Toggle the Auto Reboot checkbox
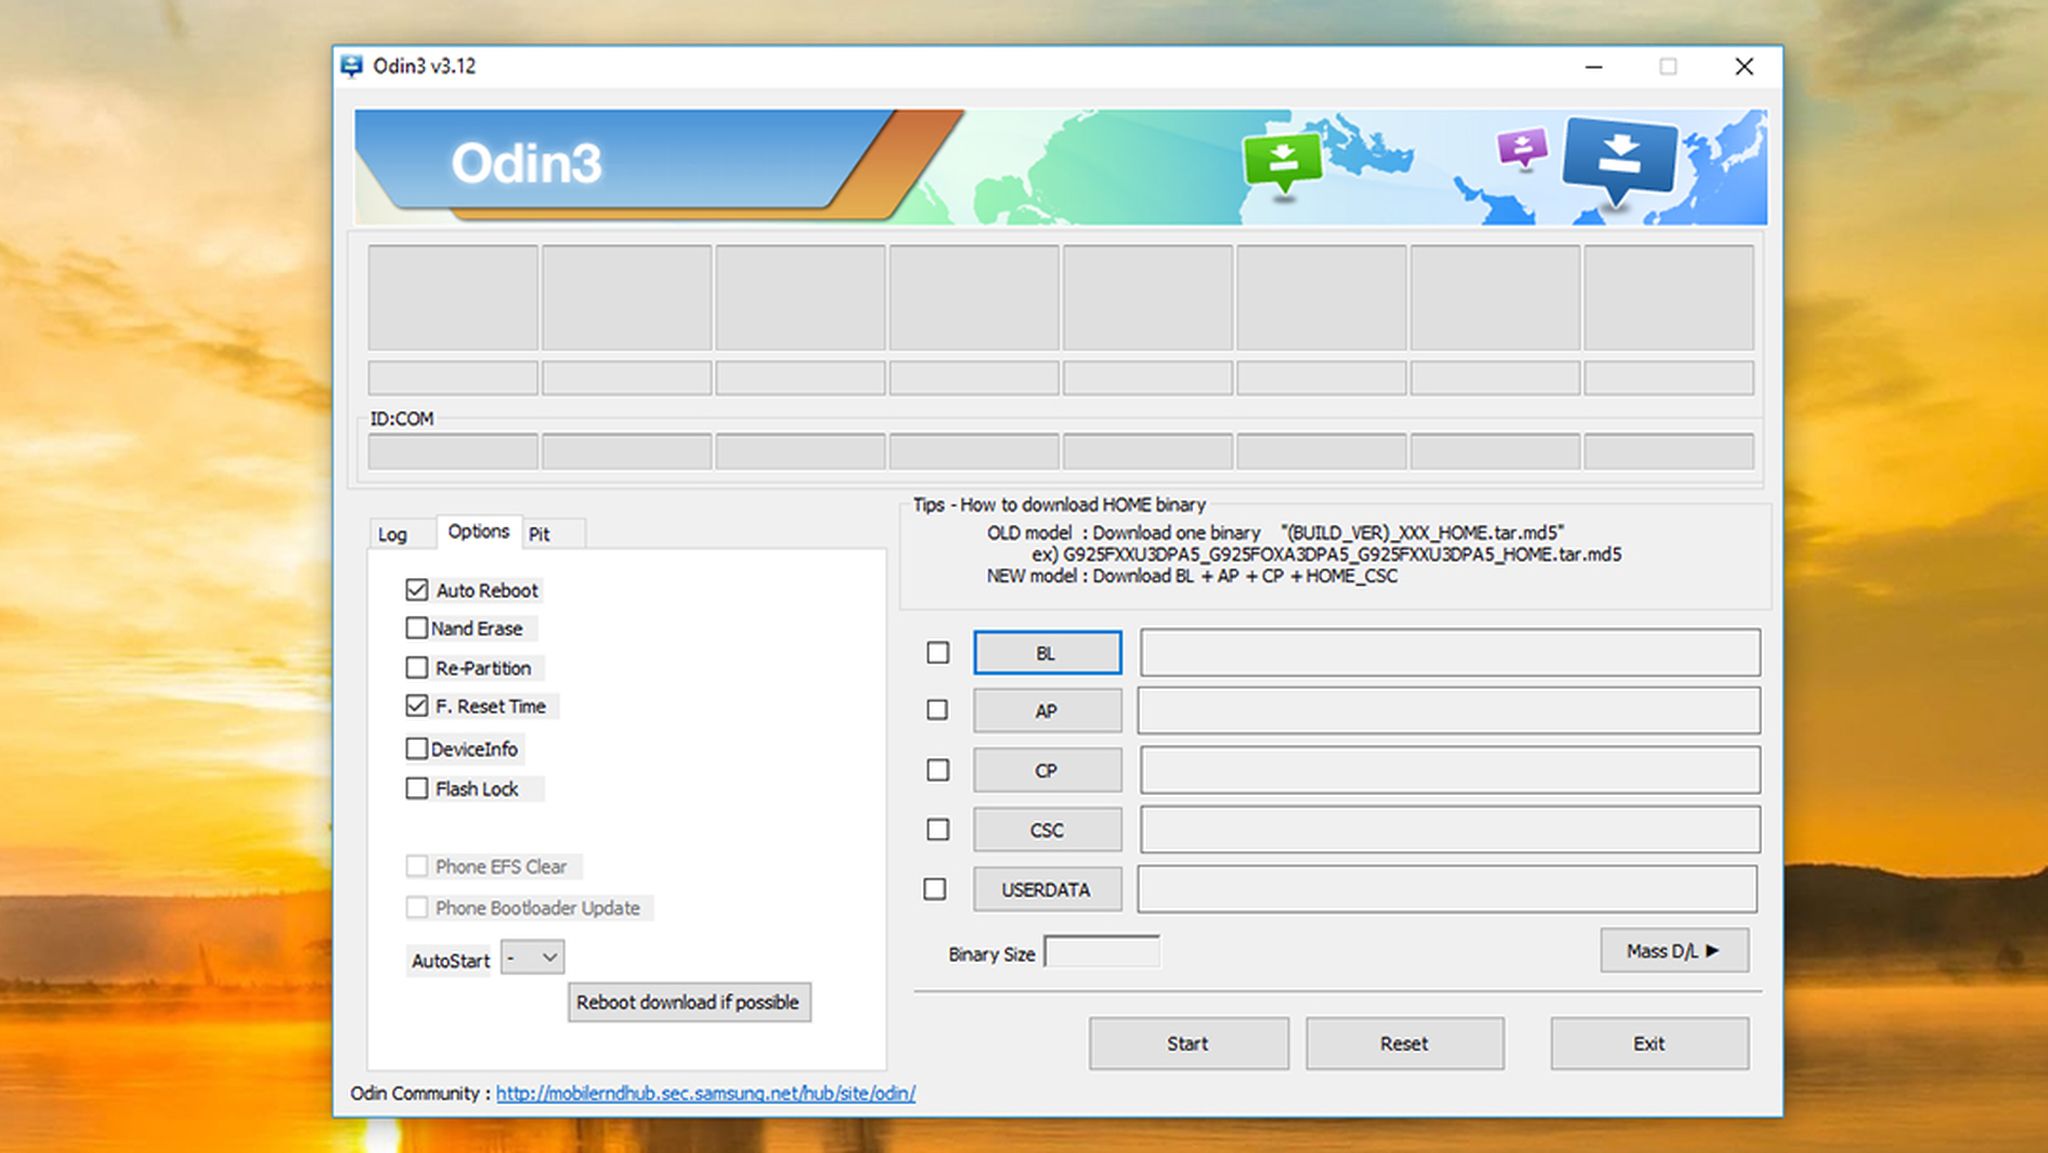 (417, 590)
